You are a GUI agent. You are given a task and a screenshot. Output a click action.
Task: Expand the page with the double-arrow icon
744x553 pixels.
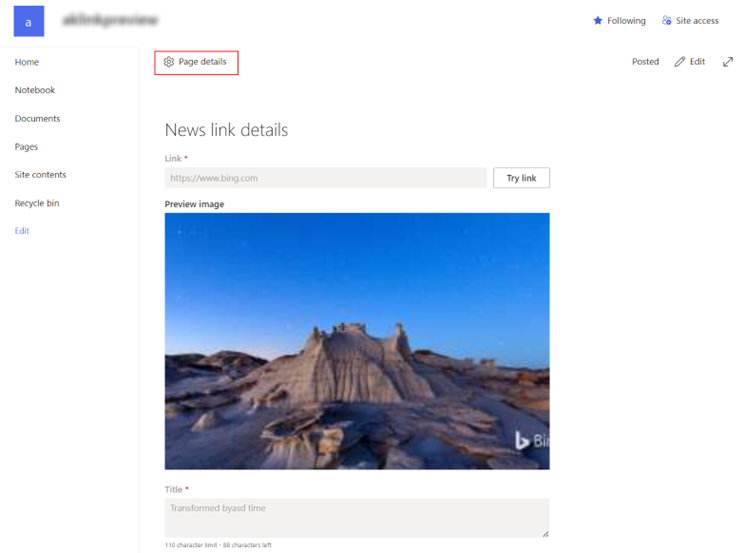(728, 62)
